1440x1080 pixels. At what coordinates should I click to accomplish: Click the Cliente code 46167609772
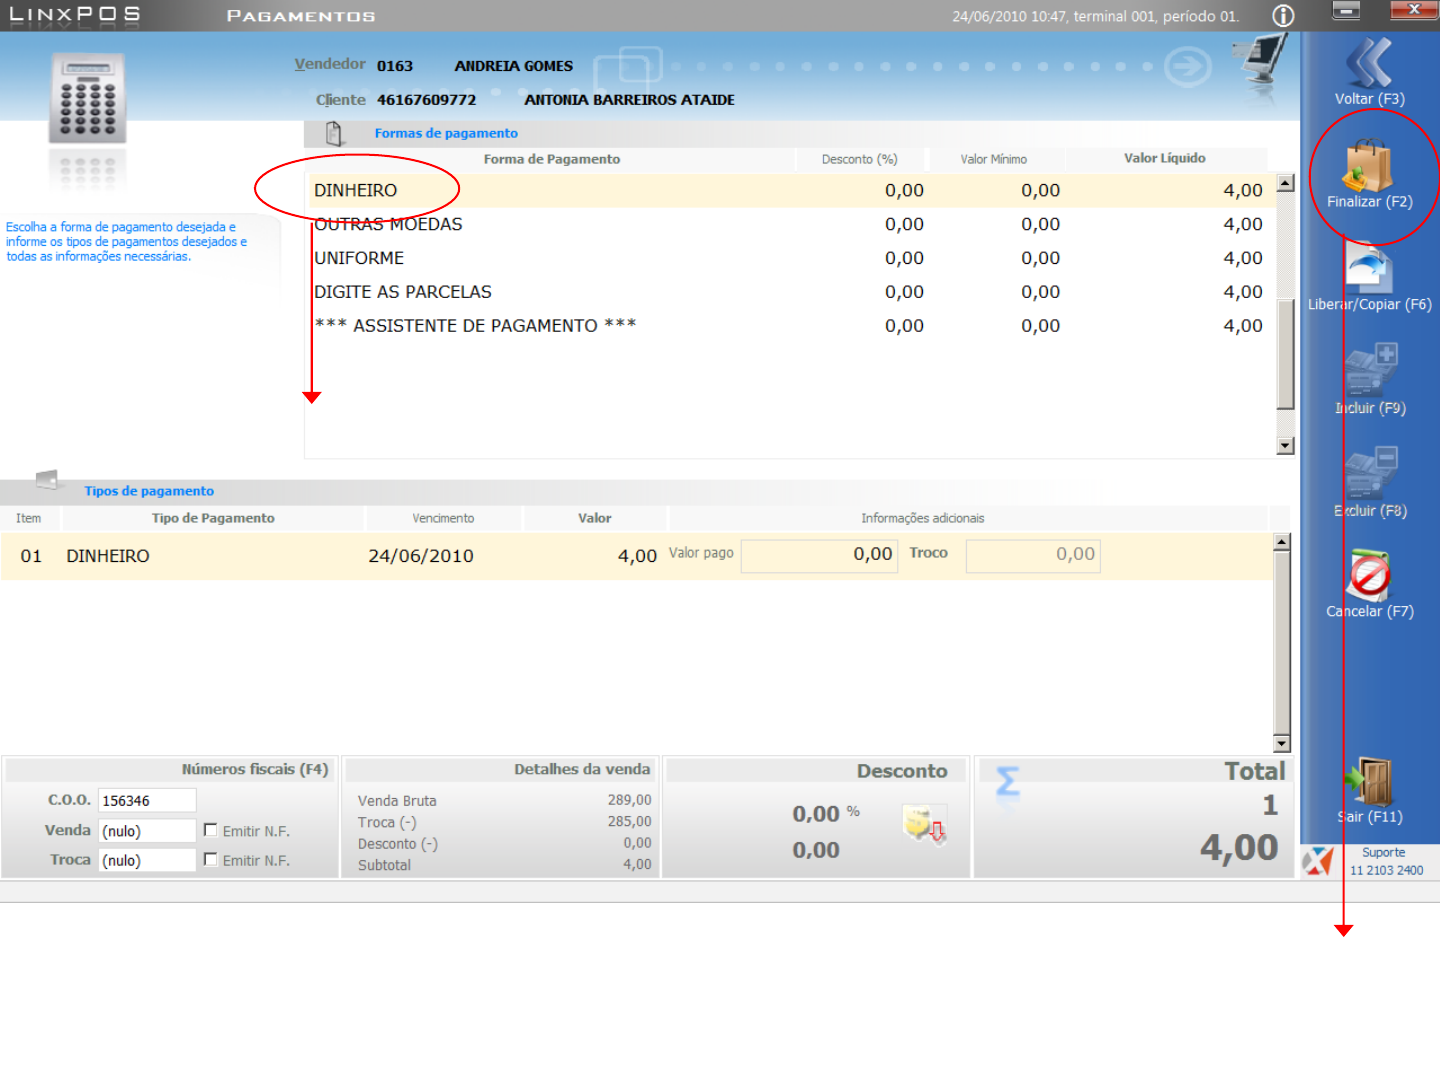[x=426, y=100]
